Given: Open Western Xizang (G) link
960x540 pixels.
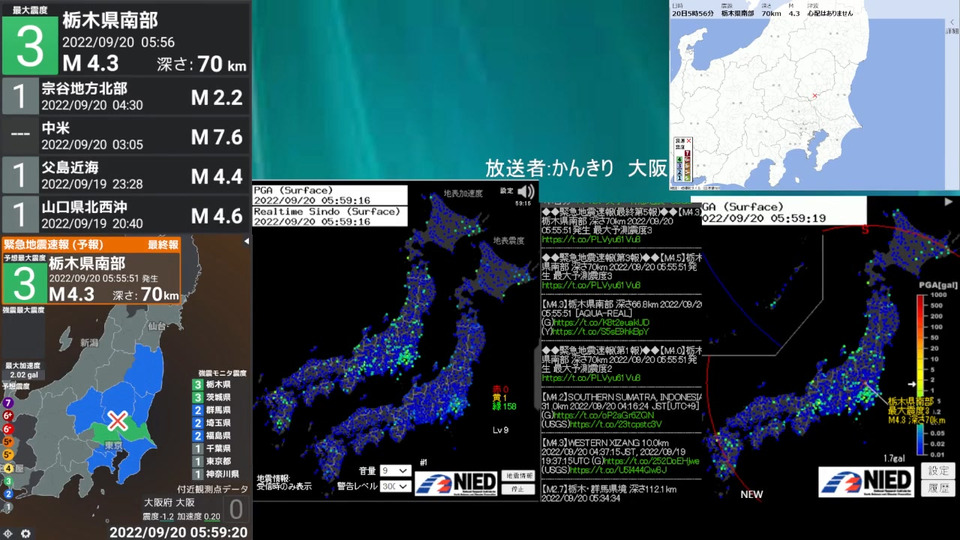Looking at the screenshot, I should tap(651, 460).
